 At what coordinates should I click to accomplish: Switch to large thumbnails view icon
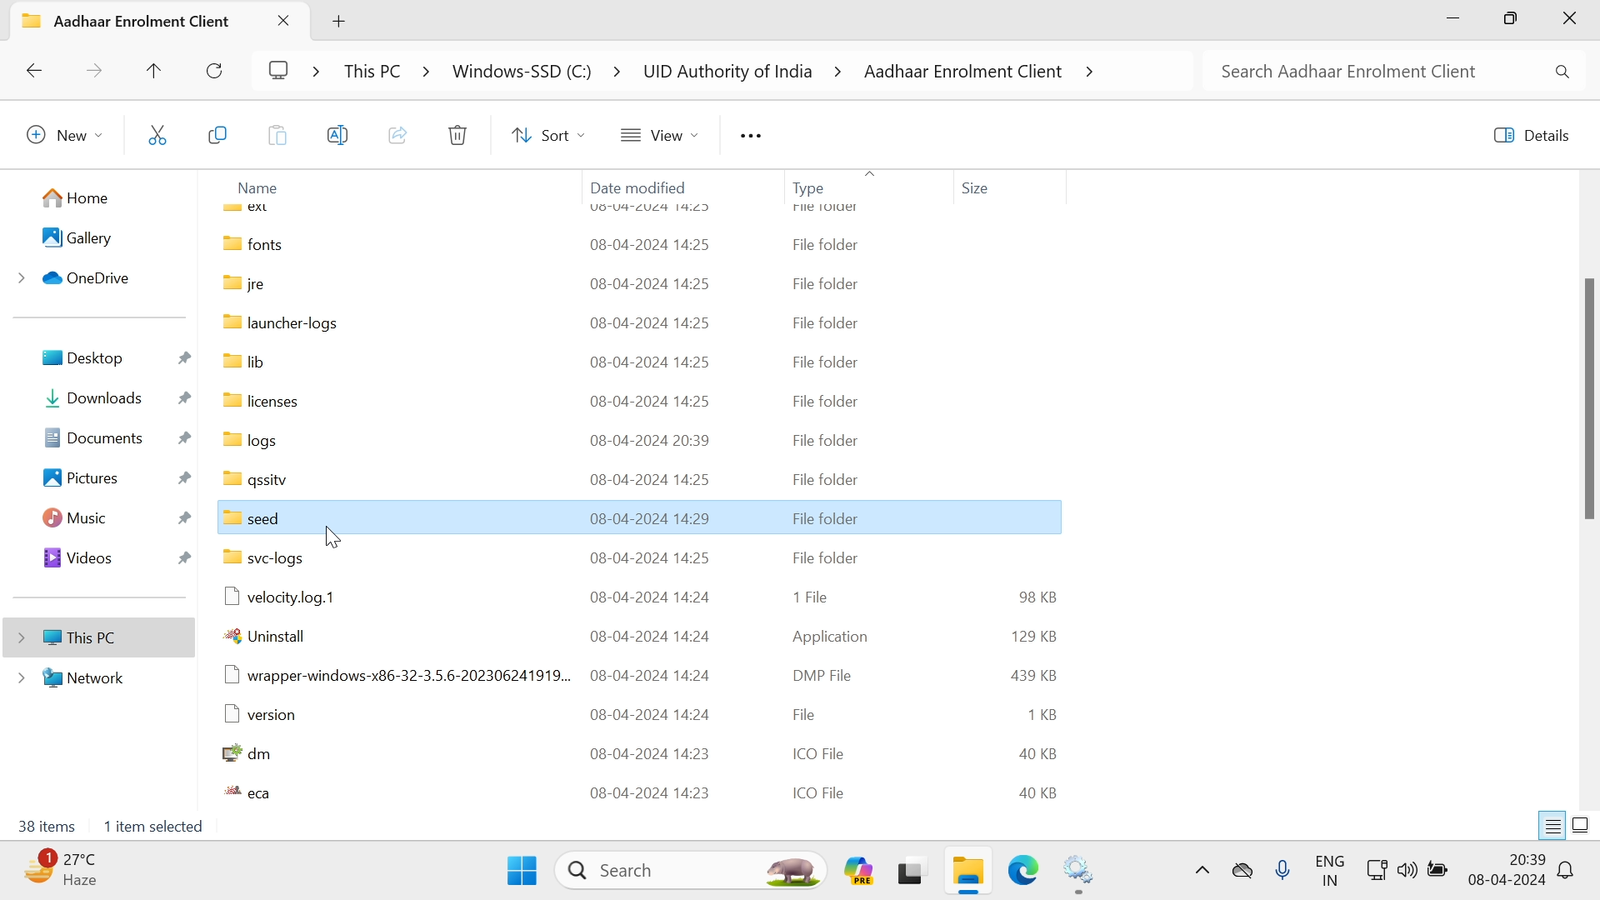(x=1580, y=826)
